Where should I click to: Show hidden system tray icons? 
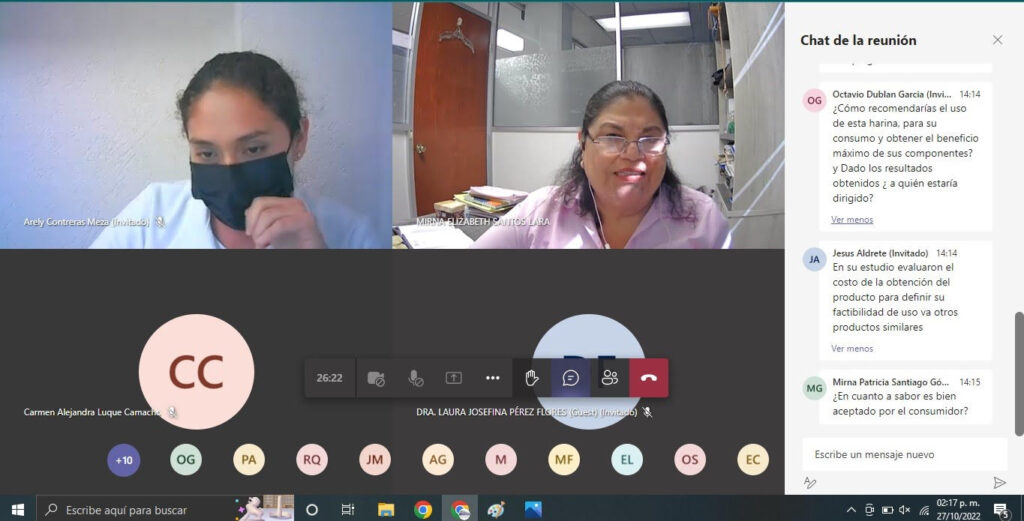pos(851,510)
